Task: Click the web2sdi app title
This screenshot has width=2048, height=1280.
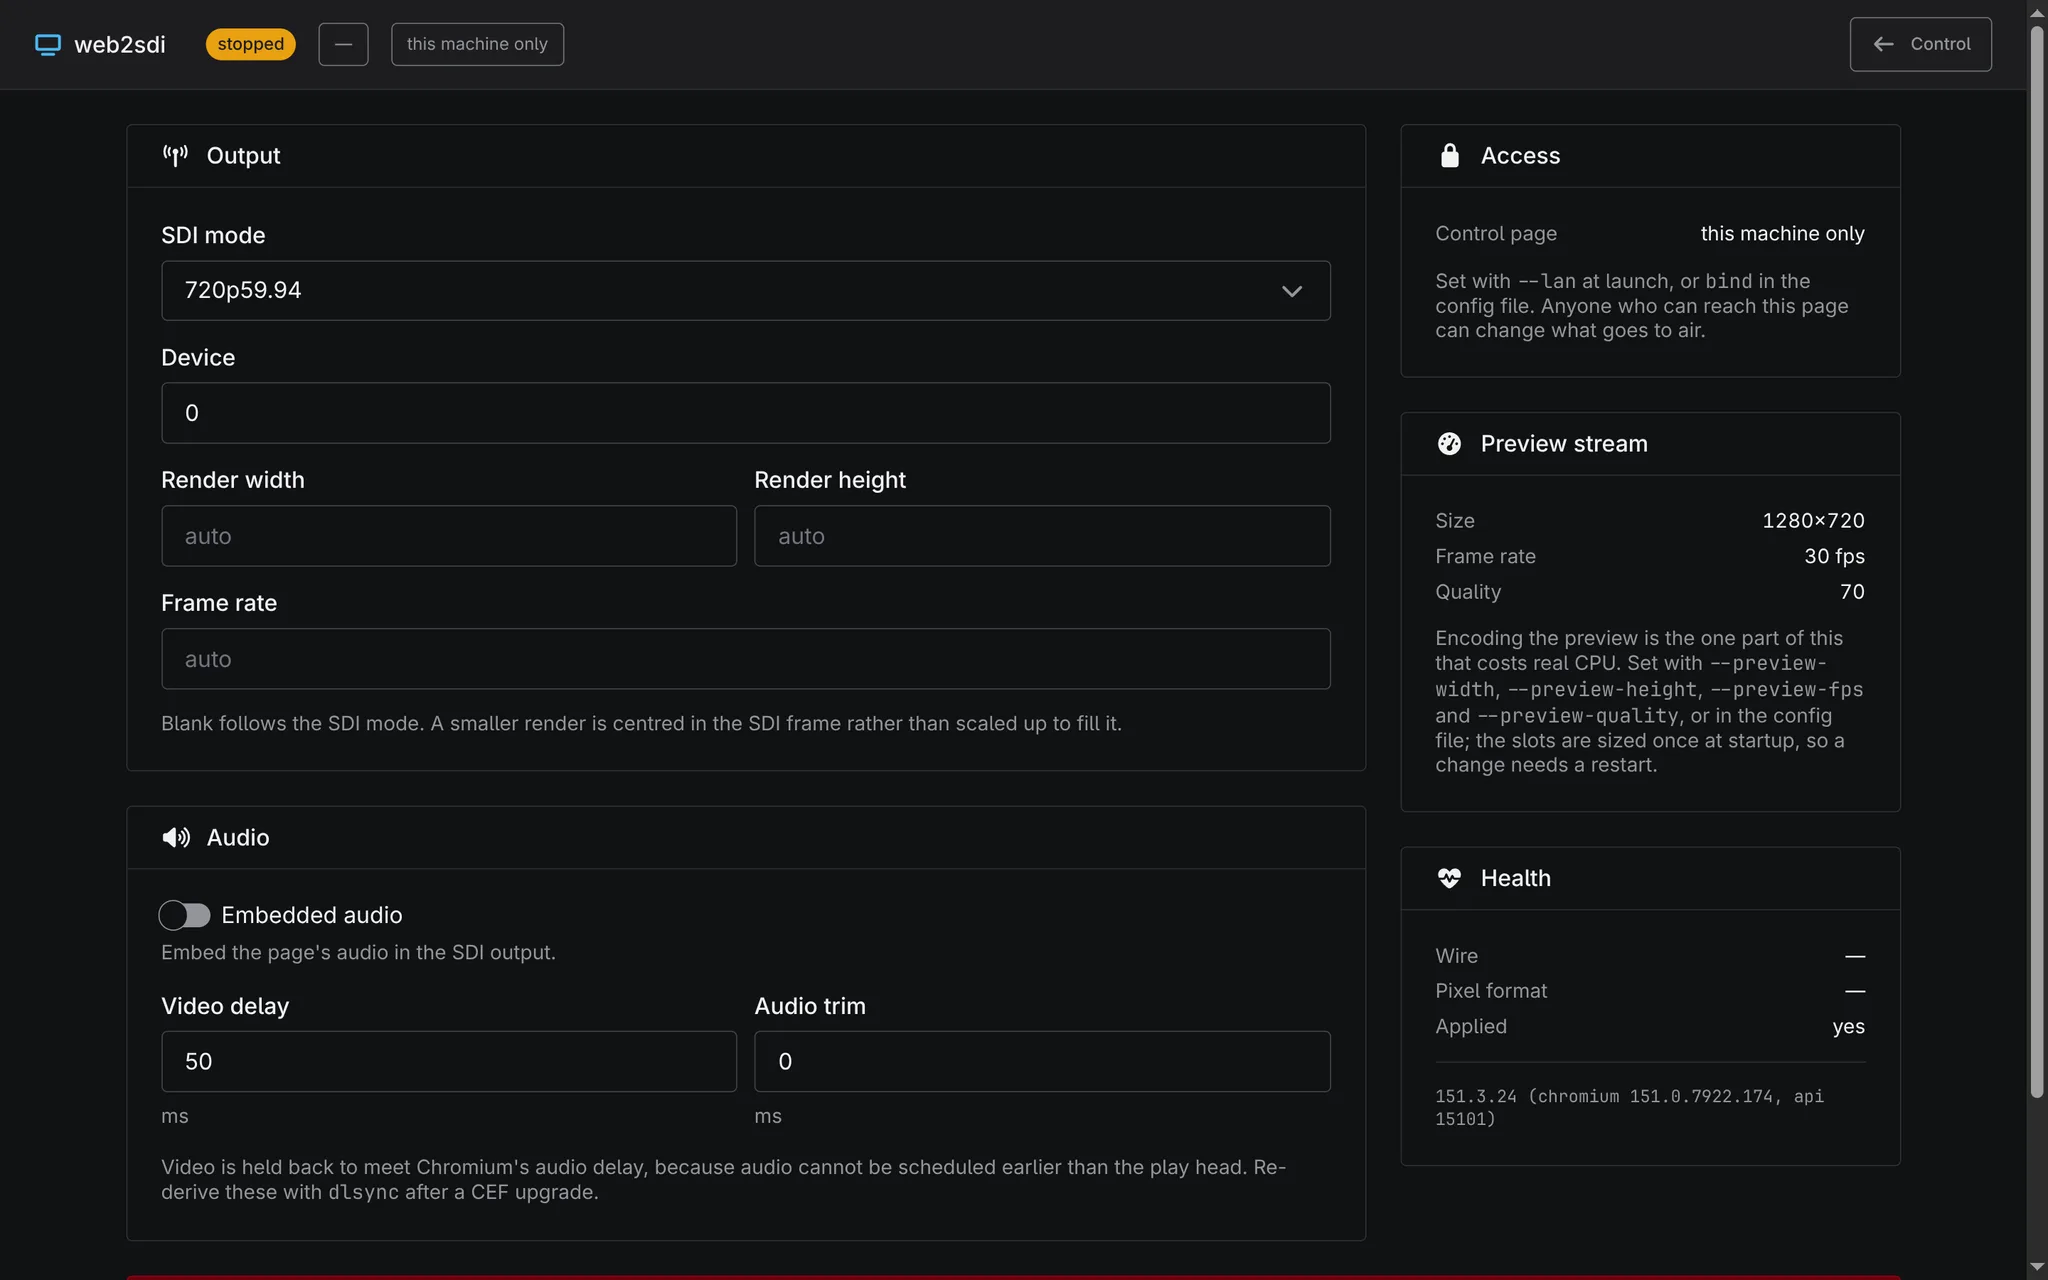Action: pyautogui.click(x=120, y=45)
